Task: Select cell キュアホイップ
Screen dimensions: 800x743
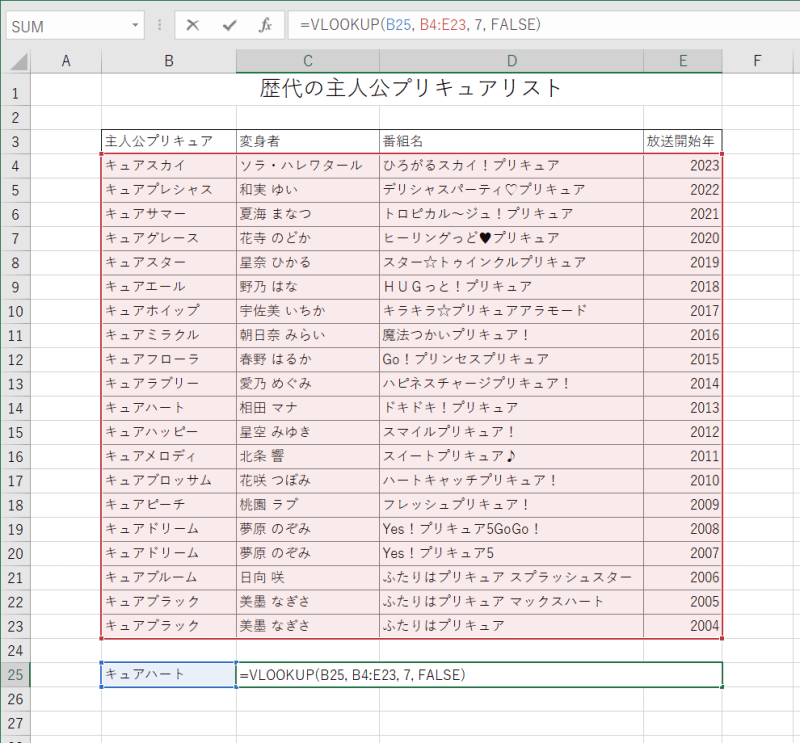Action: tap(169, 311)
